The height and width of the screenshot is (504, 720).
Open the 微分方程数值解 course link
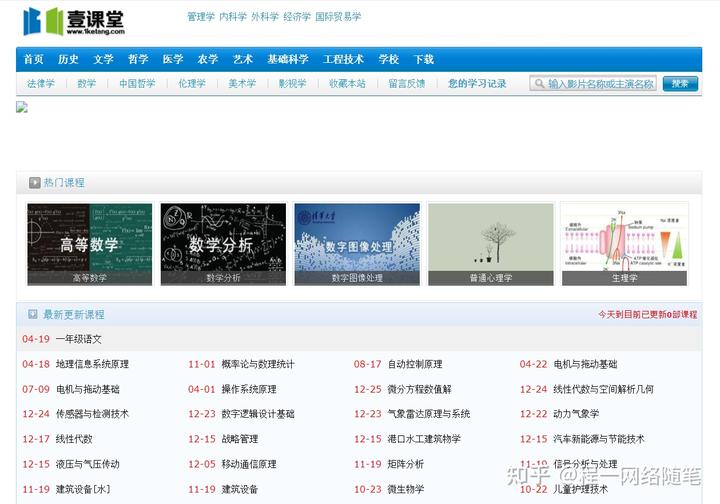click(x=419, y=389)
